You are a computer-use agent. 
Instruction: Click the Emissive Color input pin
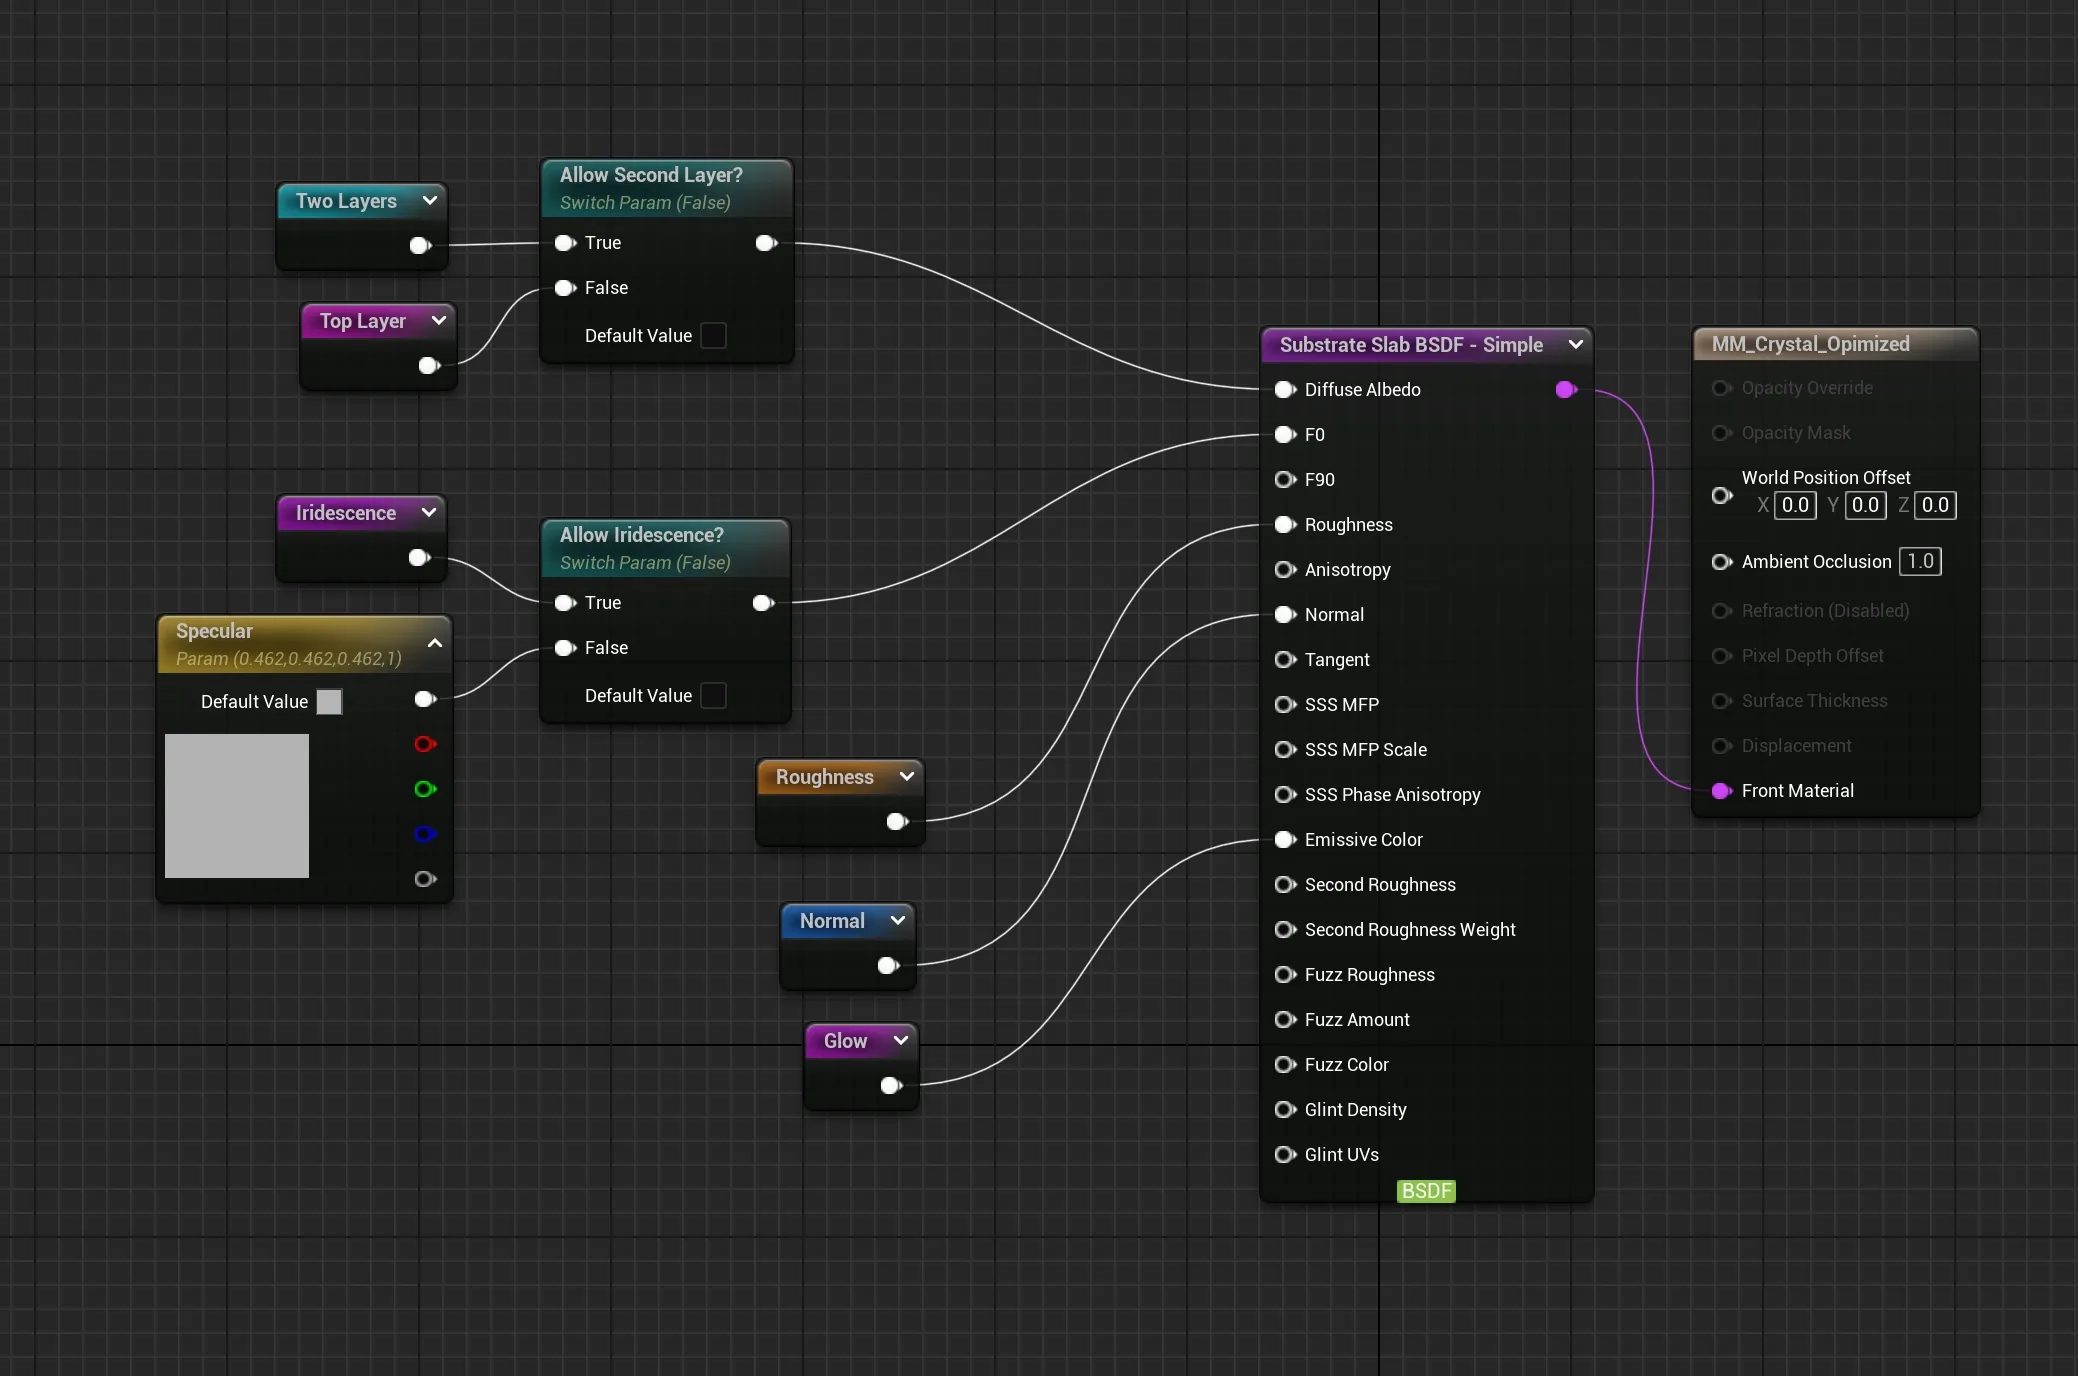pos(1285,840)
